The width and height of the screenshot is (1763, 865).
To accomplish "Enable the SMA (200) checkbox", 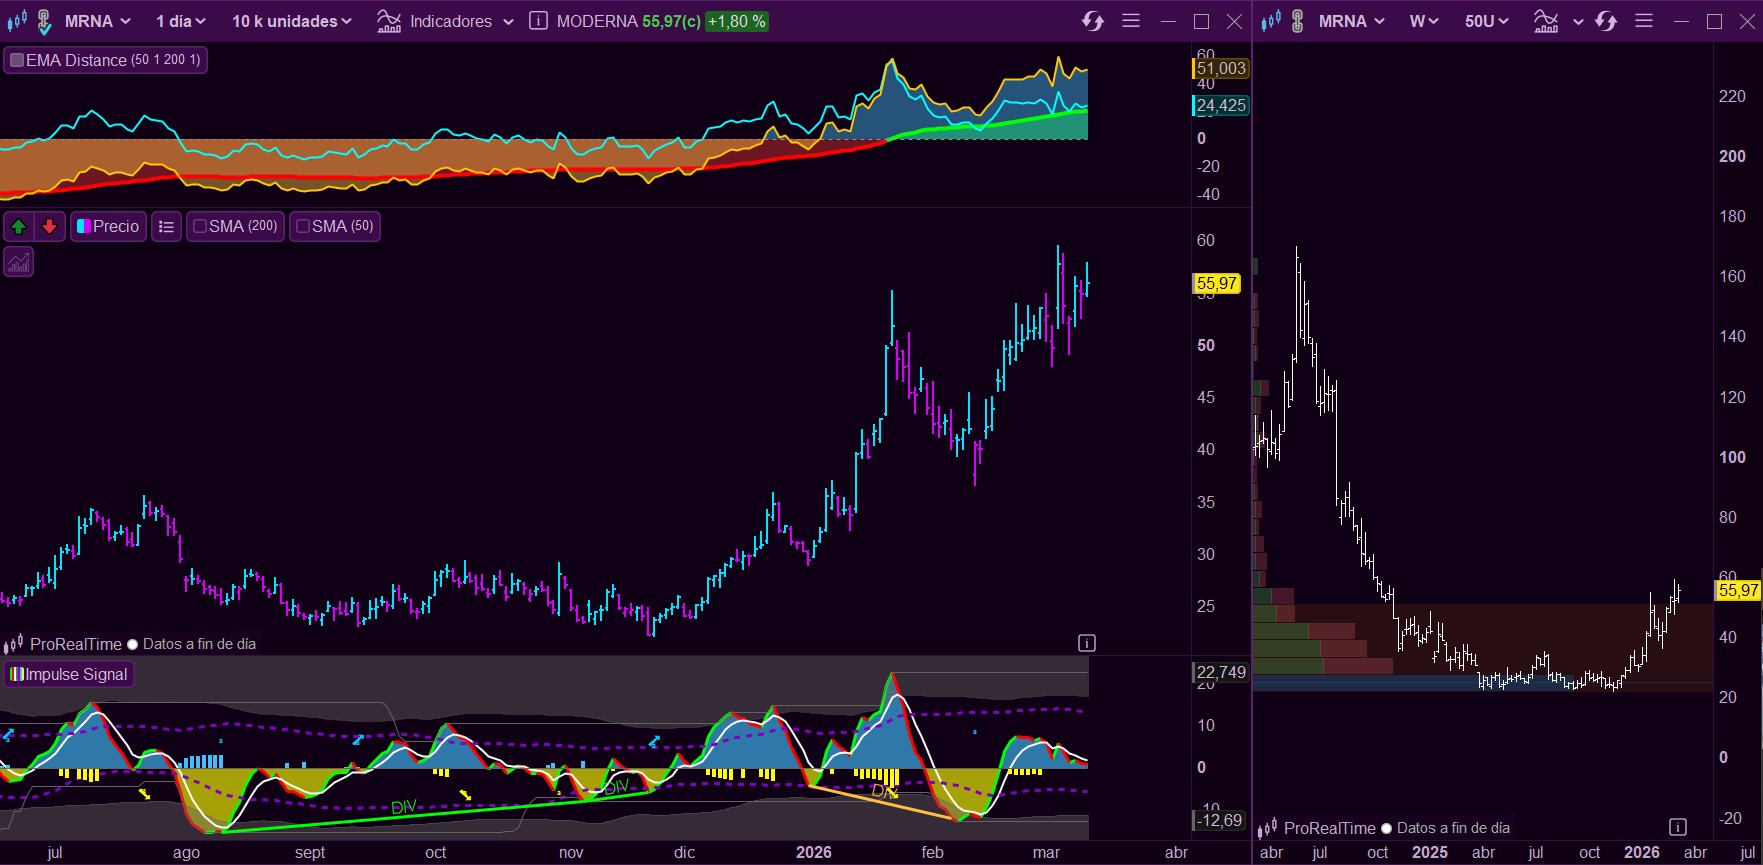I will tap(200, 227).
